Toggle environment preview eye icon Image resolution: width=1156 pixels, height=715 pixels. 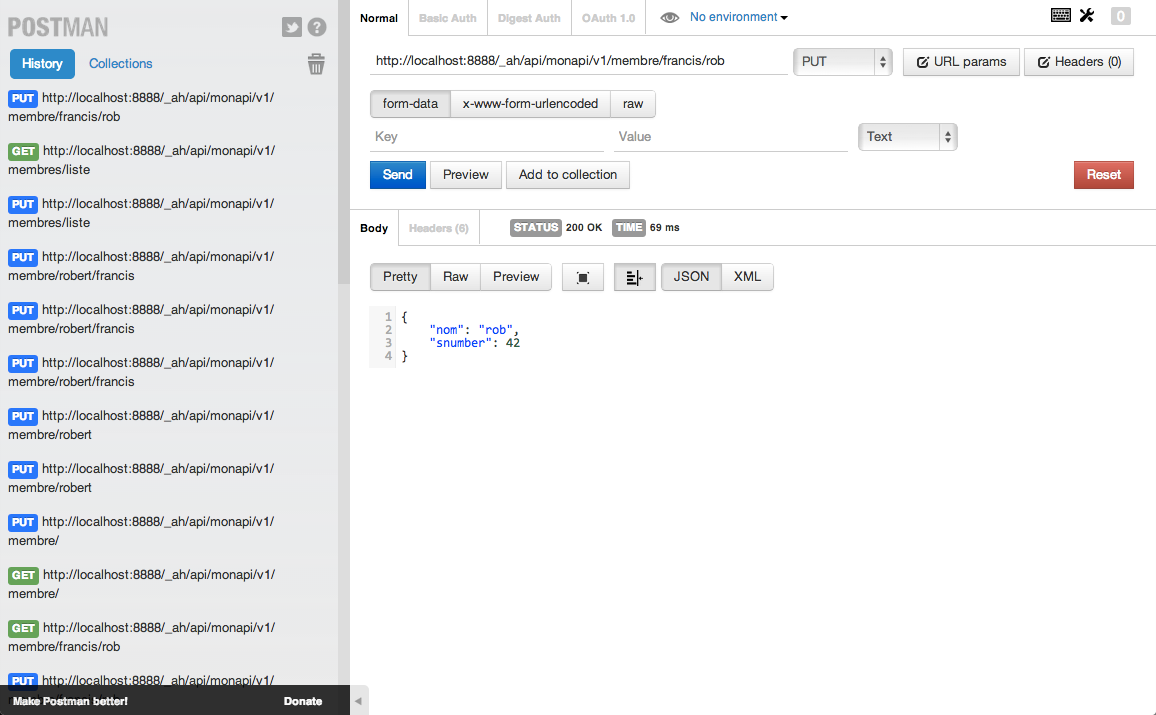[x=669, y=17]
